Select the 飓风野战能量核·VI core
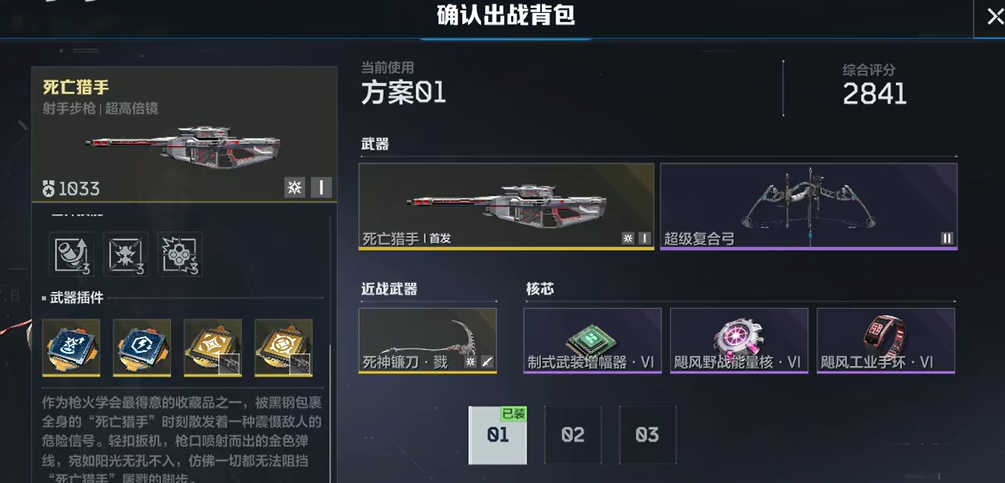The width and height of the screenshot is (1005, 483). click(x=739, y=341)
